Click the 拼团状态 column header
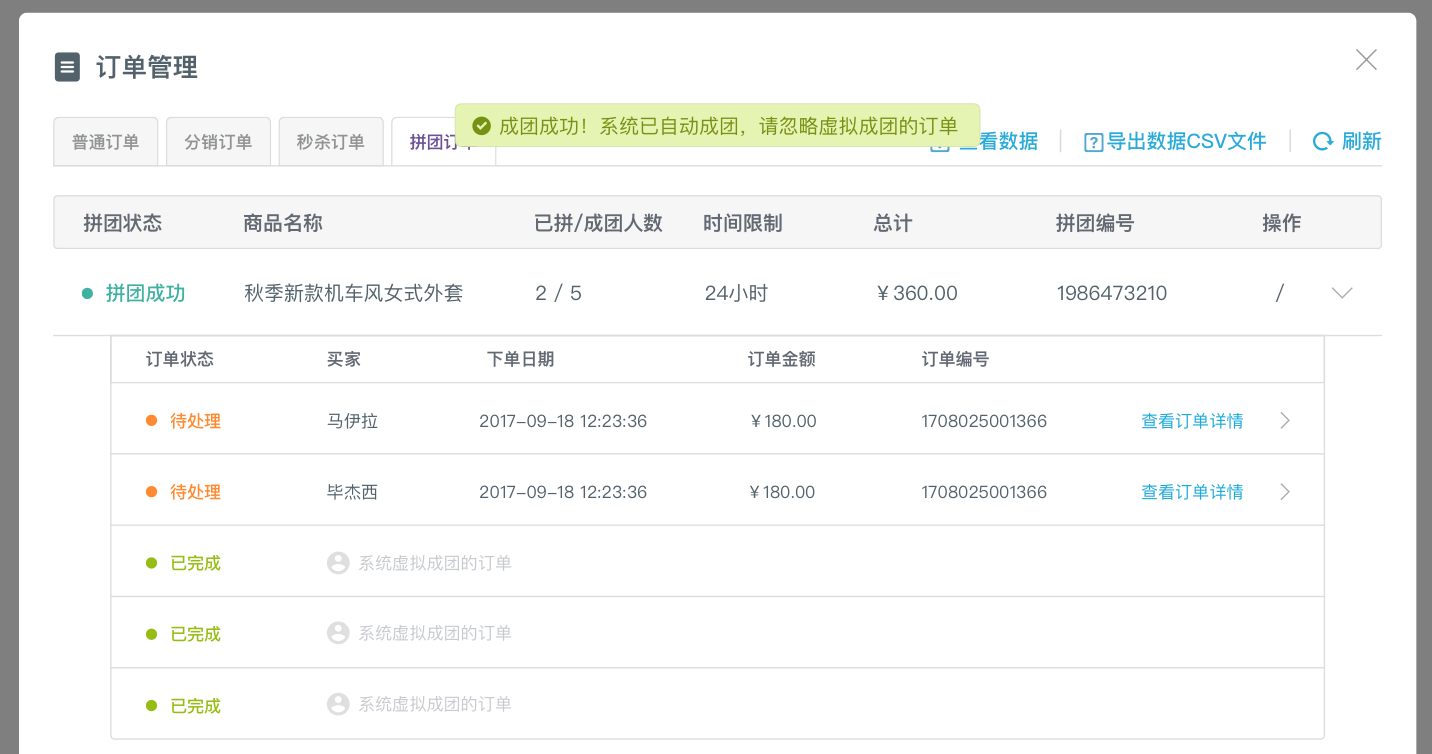The height and width of the screenshot is (754, 1432). pyautogui.click(x=122, y=223)
